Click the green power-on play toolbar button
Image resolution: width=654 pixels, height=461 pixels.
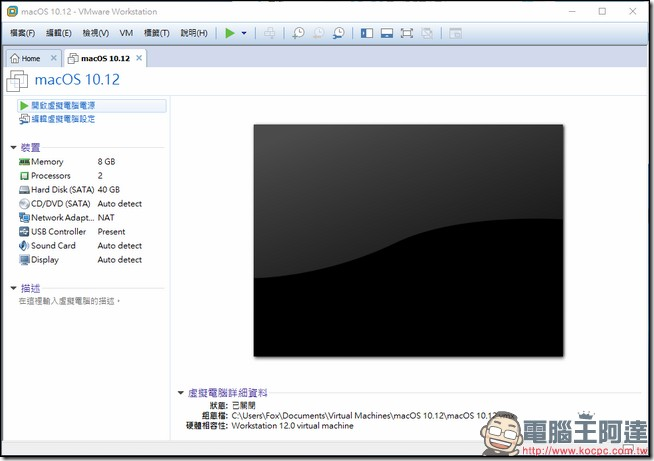pos(230,33)
